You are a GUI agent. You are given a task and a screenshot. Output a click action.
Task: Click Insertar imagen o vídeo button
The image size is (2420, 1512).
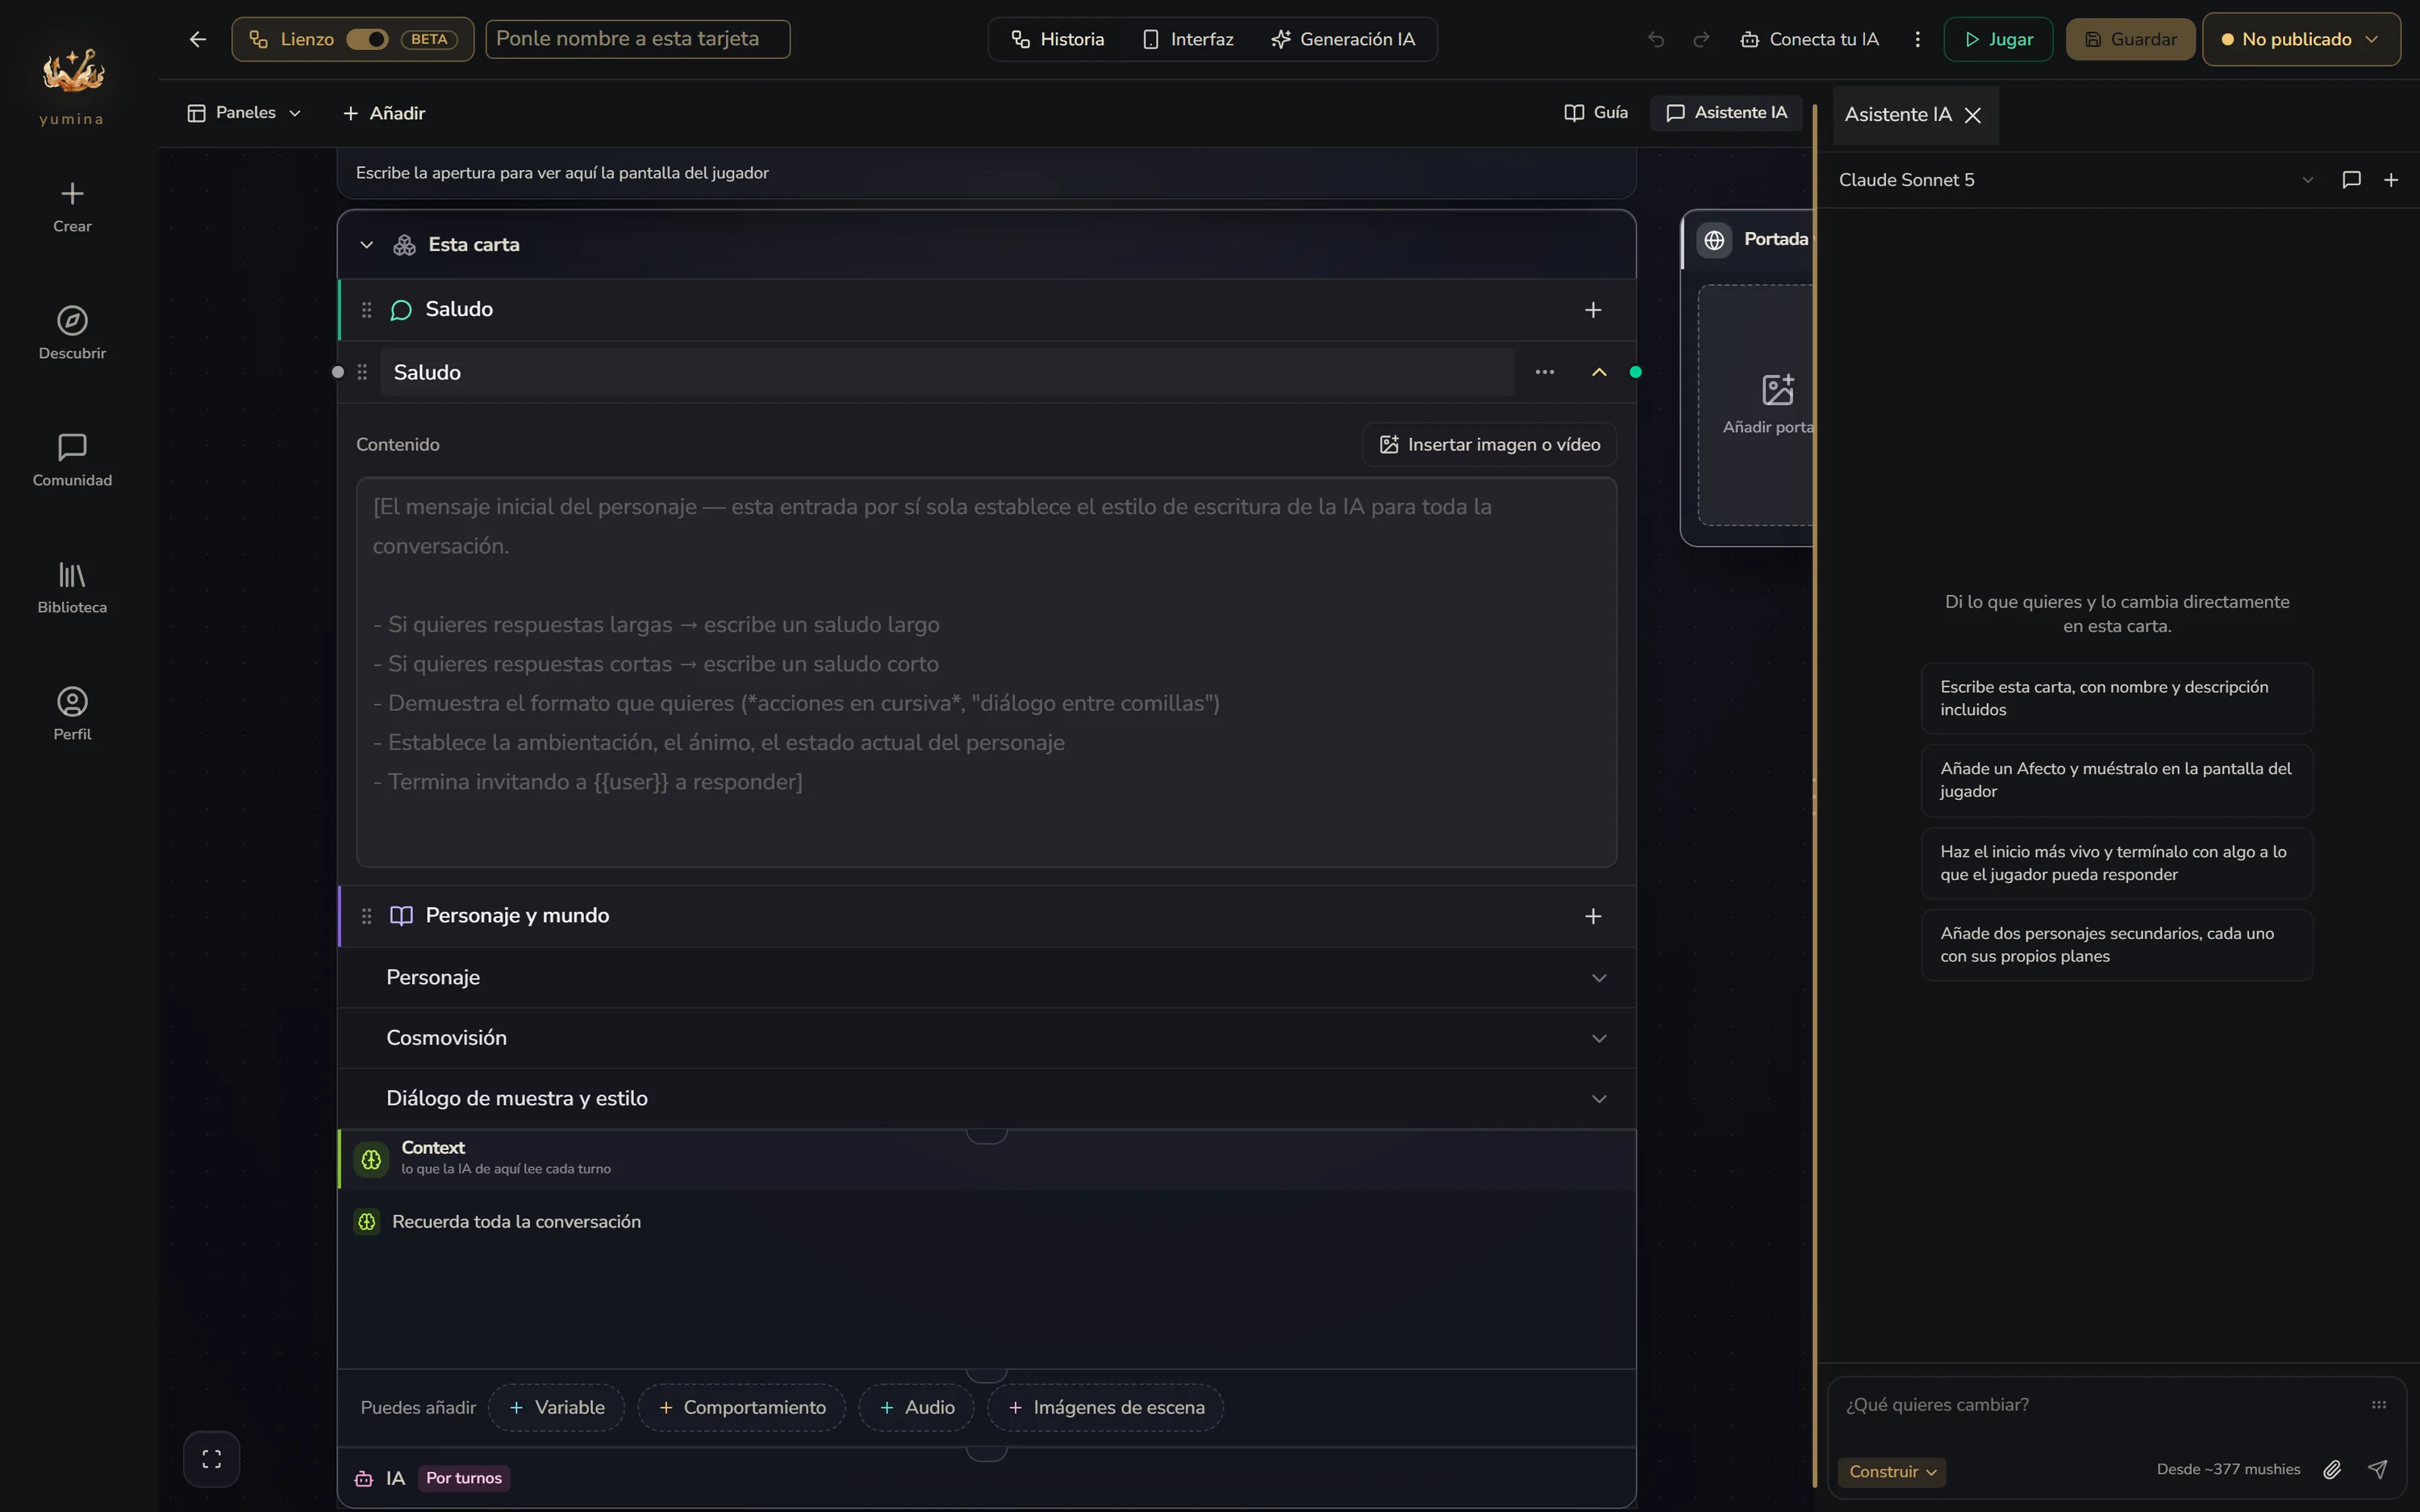tap(1490, 445)
